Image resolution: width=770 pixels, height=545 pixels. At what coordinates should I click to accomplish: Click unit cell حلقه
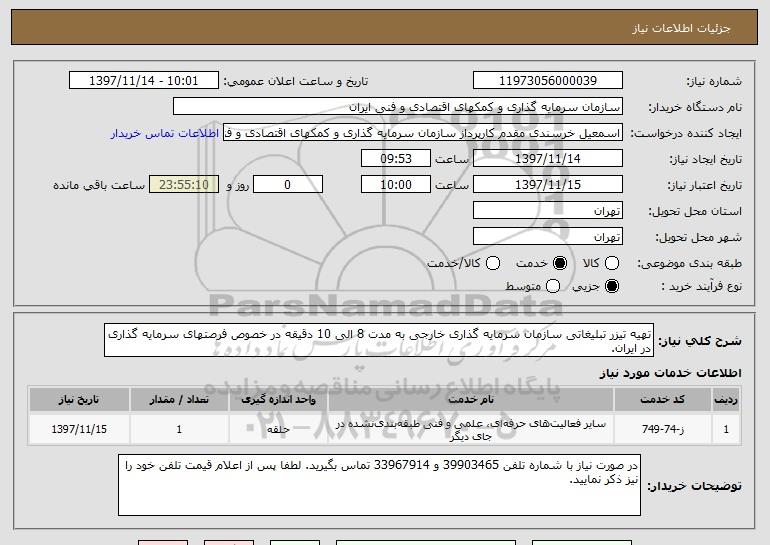(278, 429)
